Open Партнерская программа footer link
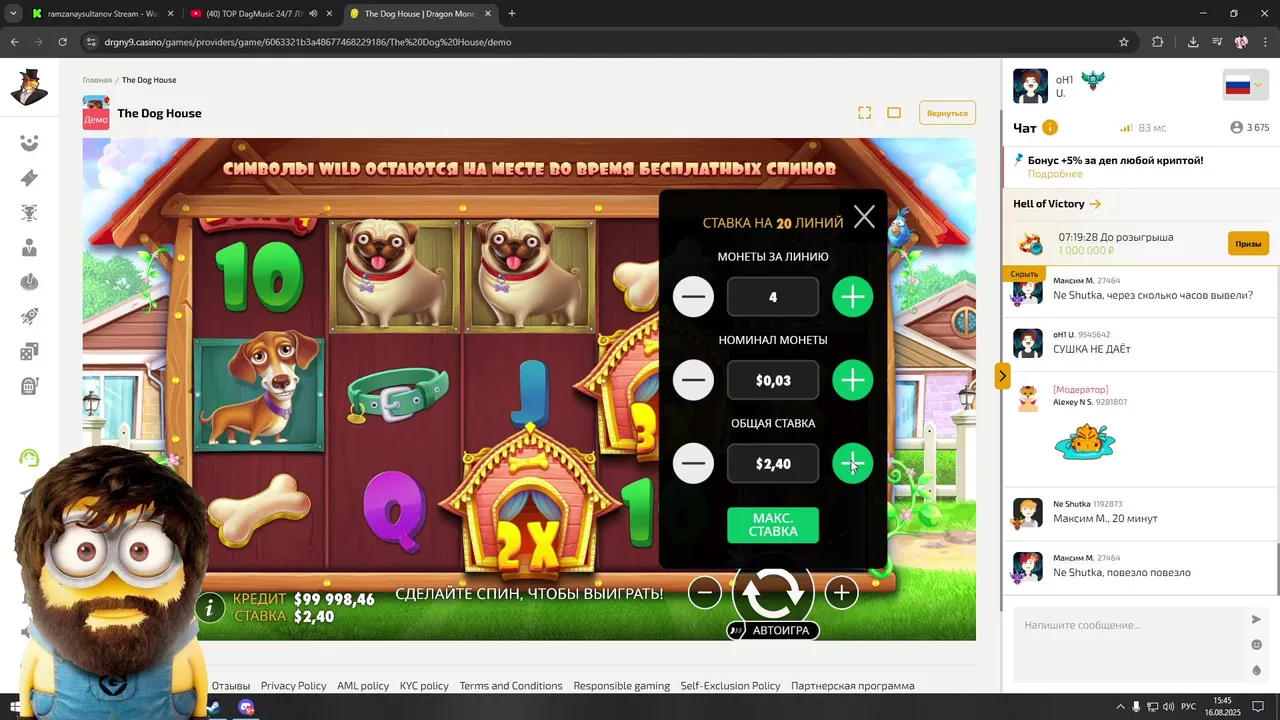 853,686
